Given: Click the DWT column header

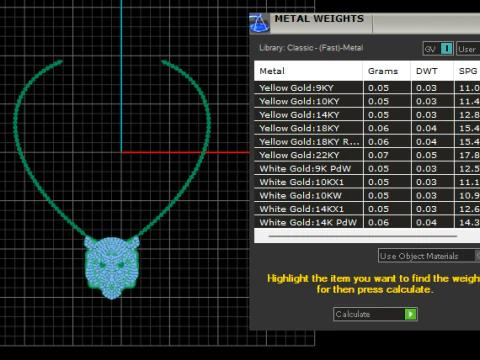Looking at the screenshot, I should tap(432, 71).
